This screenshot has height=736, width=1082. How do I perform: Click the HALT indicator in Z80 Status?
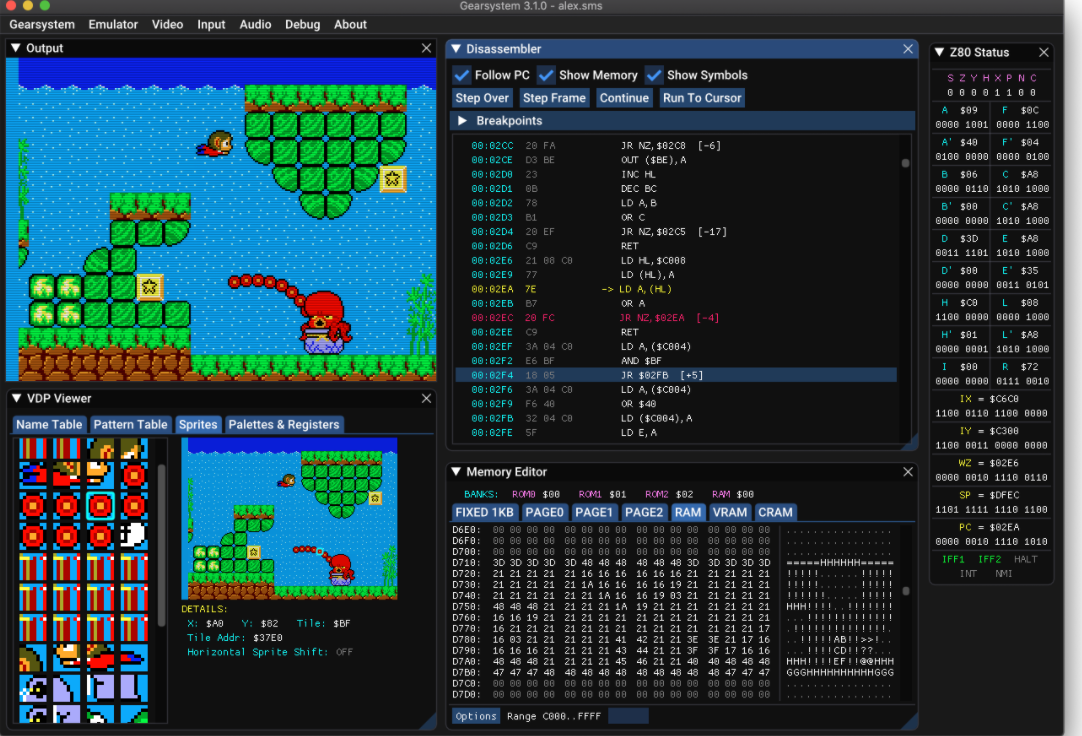(x=1025, y=559)
